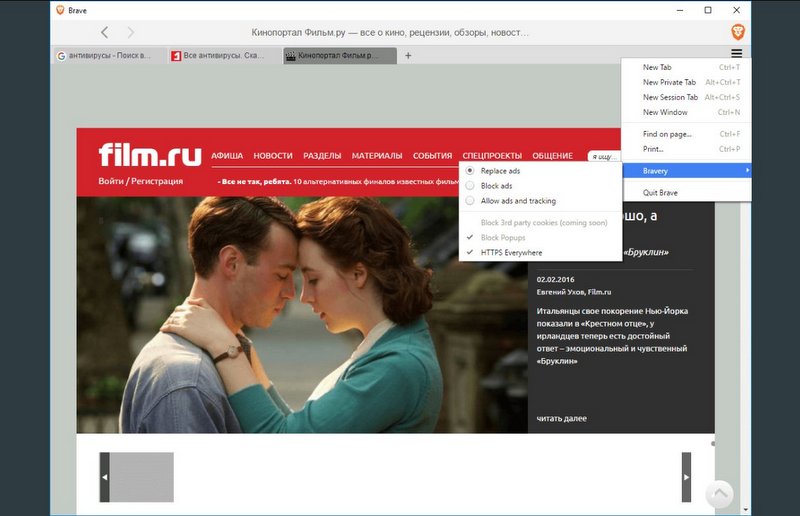
Task: Click article date 02.02.2016
Action: point(555,280)
